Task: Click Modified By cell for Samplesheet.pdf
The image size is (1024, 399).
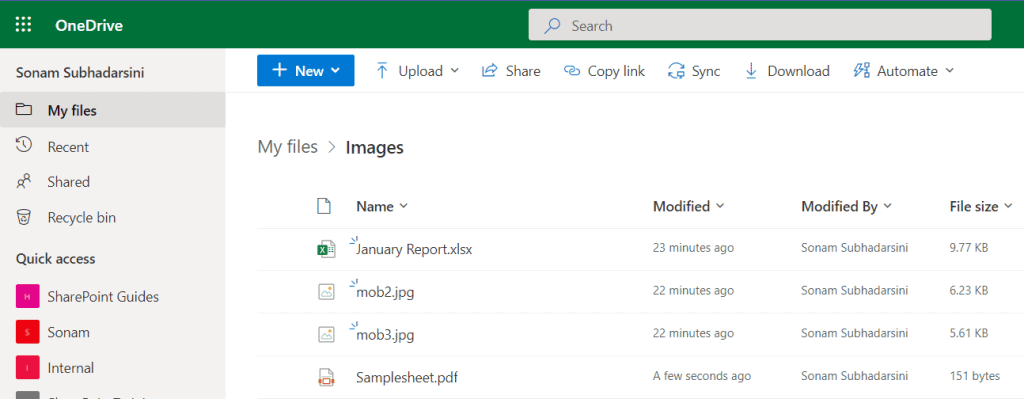Action: click(855, 376)
